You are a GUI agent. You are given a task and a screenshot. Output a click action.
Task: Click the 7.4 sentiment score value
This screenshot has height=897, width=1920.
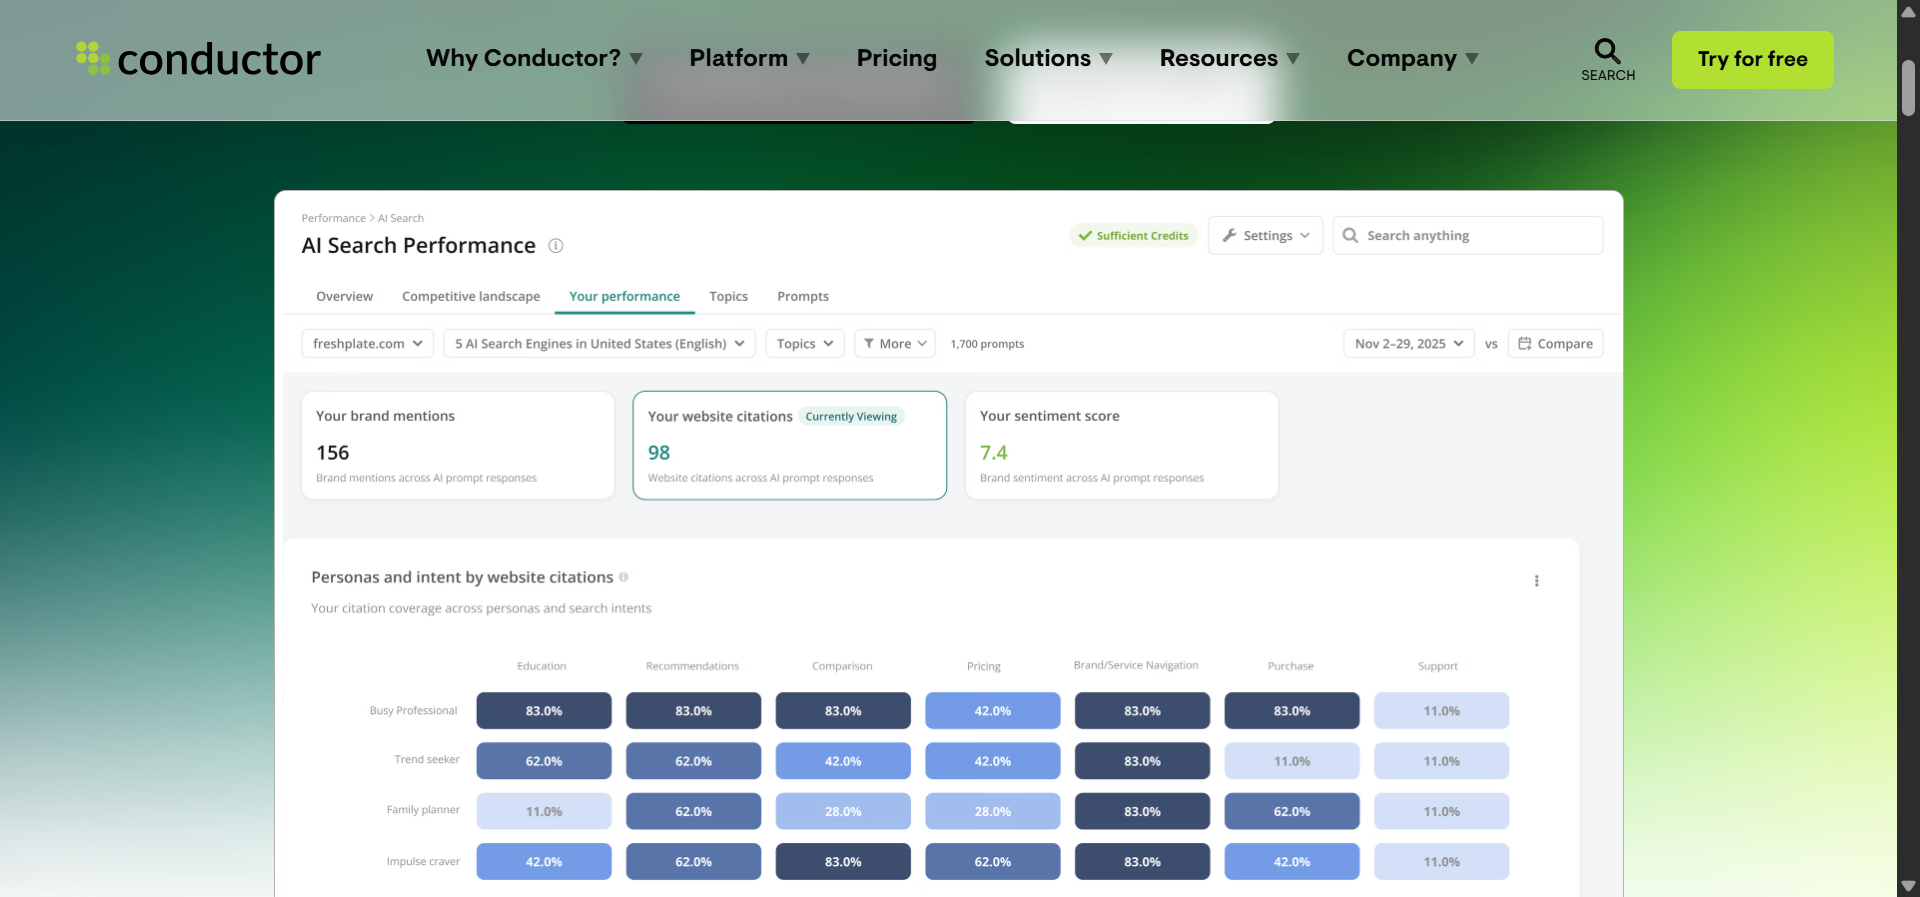point(994,453)
